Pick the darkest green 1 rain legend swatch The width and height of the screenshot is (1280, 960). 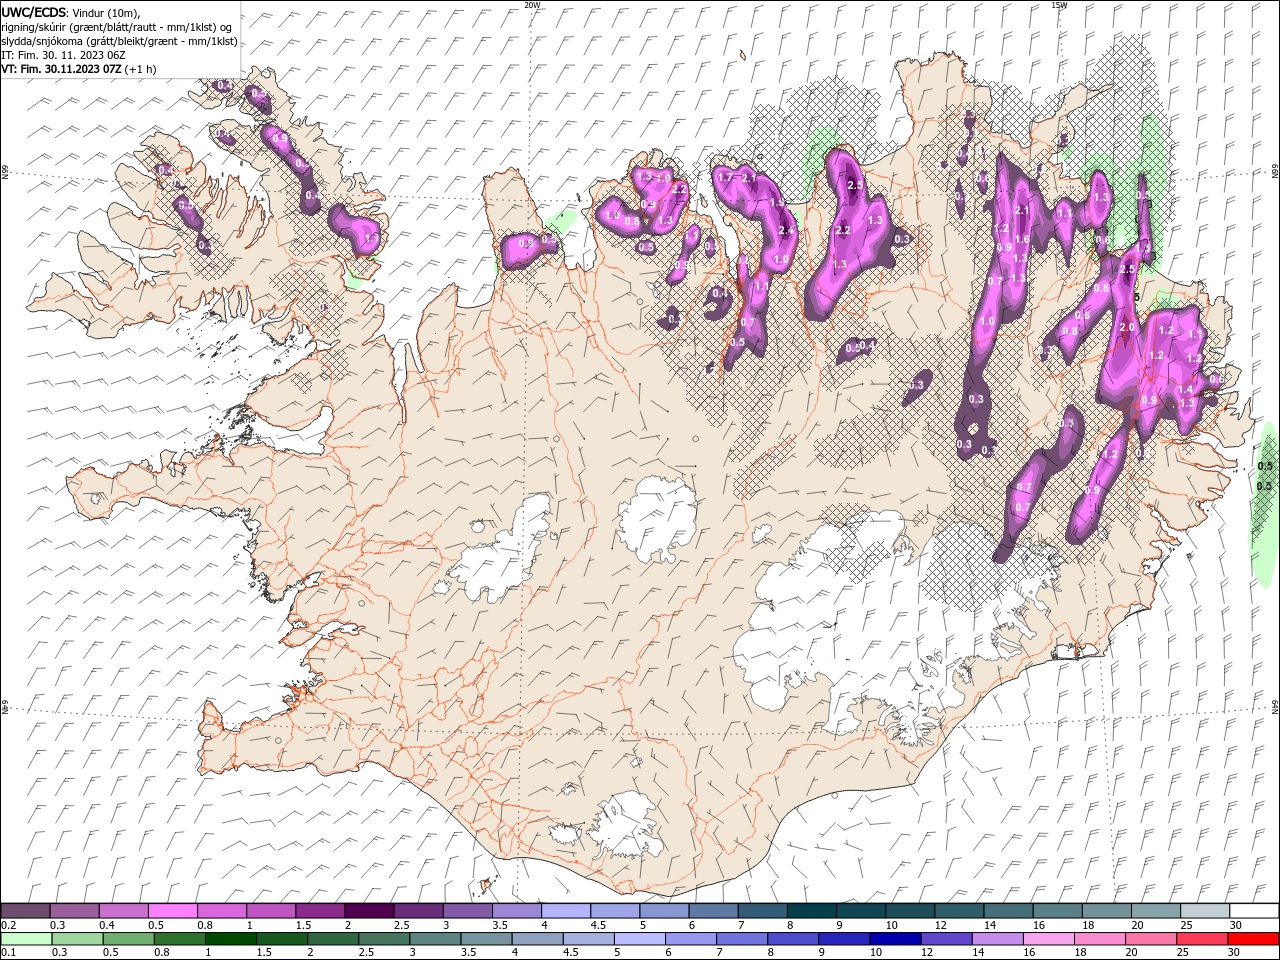(x=230, y=939)
